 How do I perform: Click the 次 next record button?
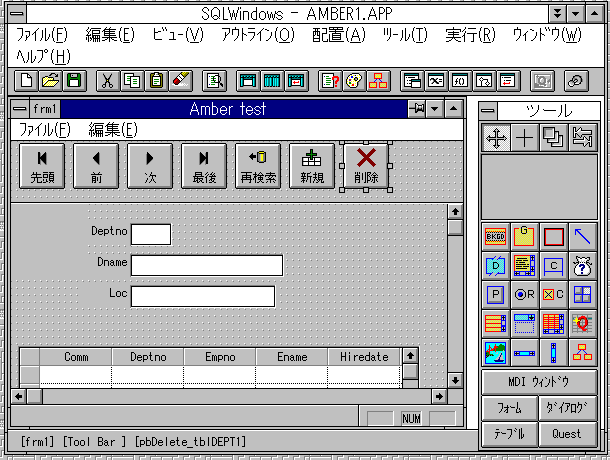coord(150,166)
